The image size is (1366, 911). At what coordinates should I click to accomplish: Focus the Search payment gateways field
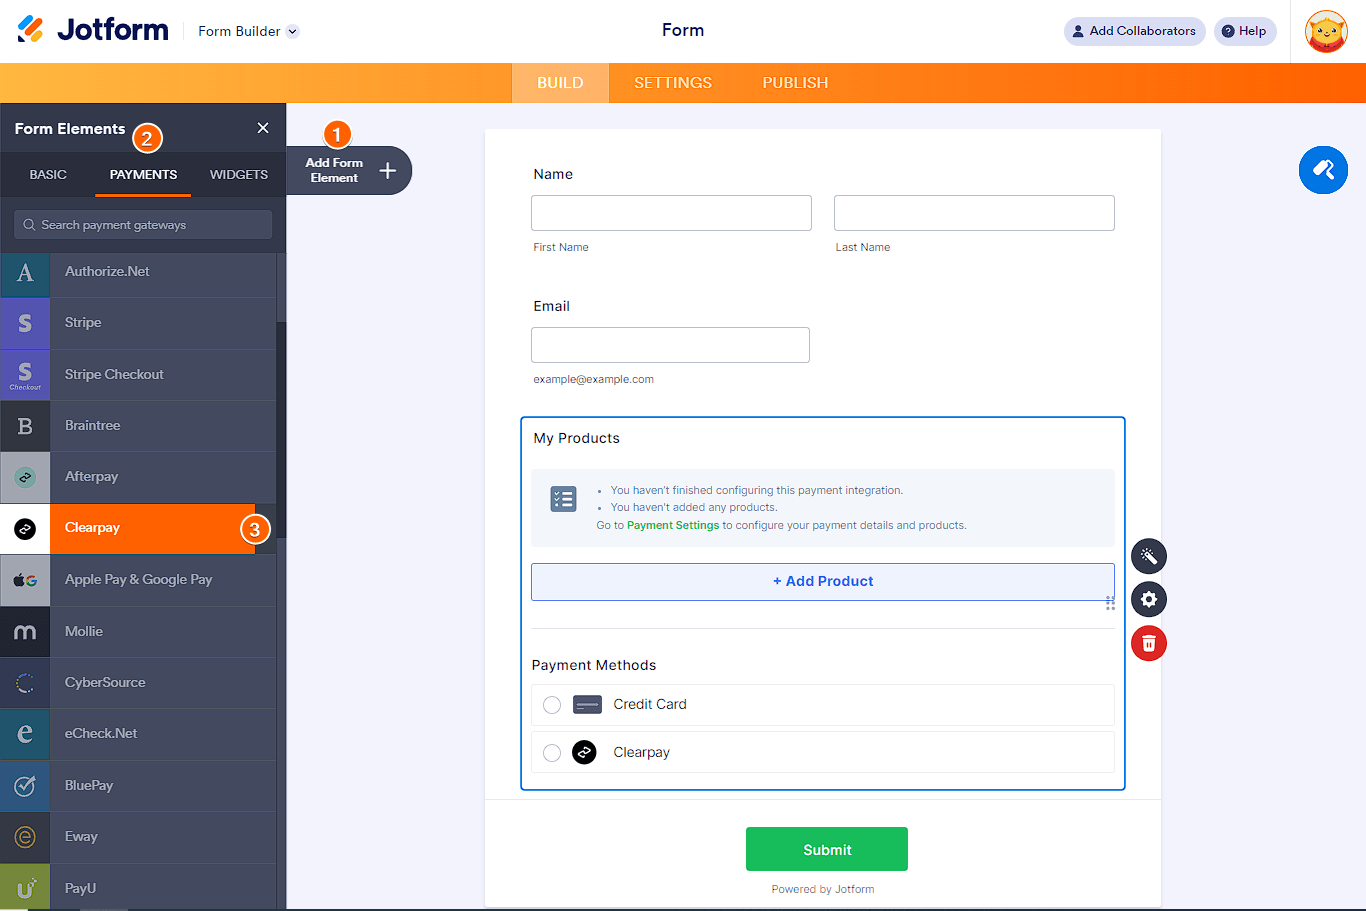143,225
